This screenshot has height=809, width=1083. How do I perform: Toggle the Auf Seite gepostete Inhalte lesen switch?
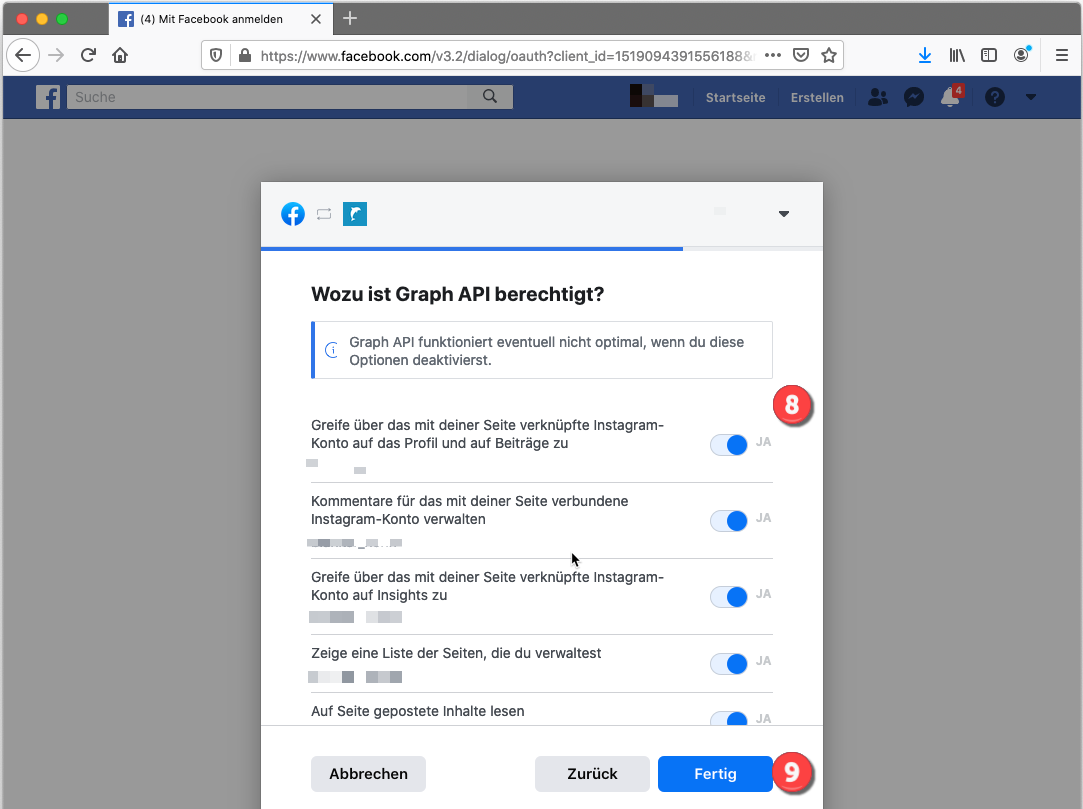pyautogui.click(x=729, y=718)
